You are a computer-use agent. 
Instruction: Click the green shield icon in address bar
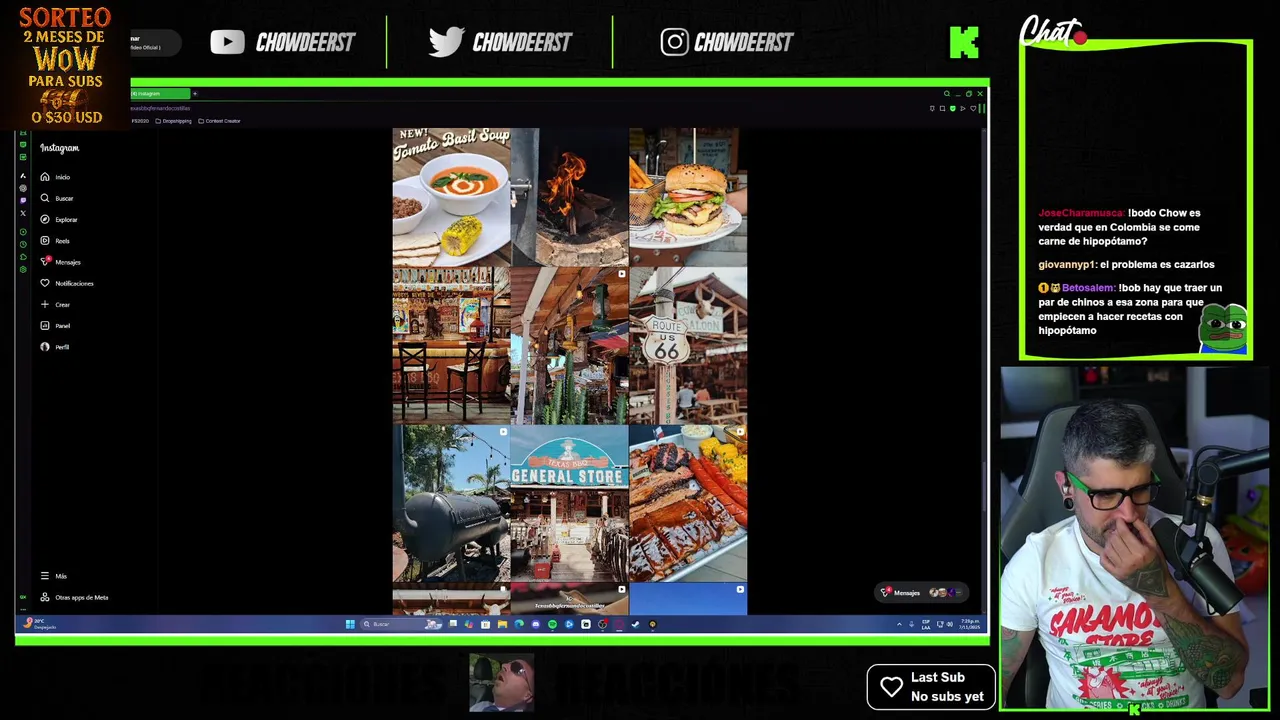952,108
